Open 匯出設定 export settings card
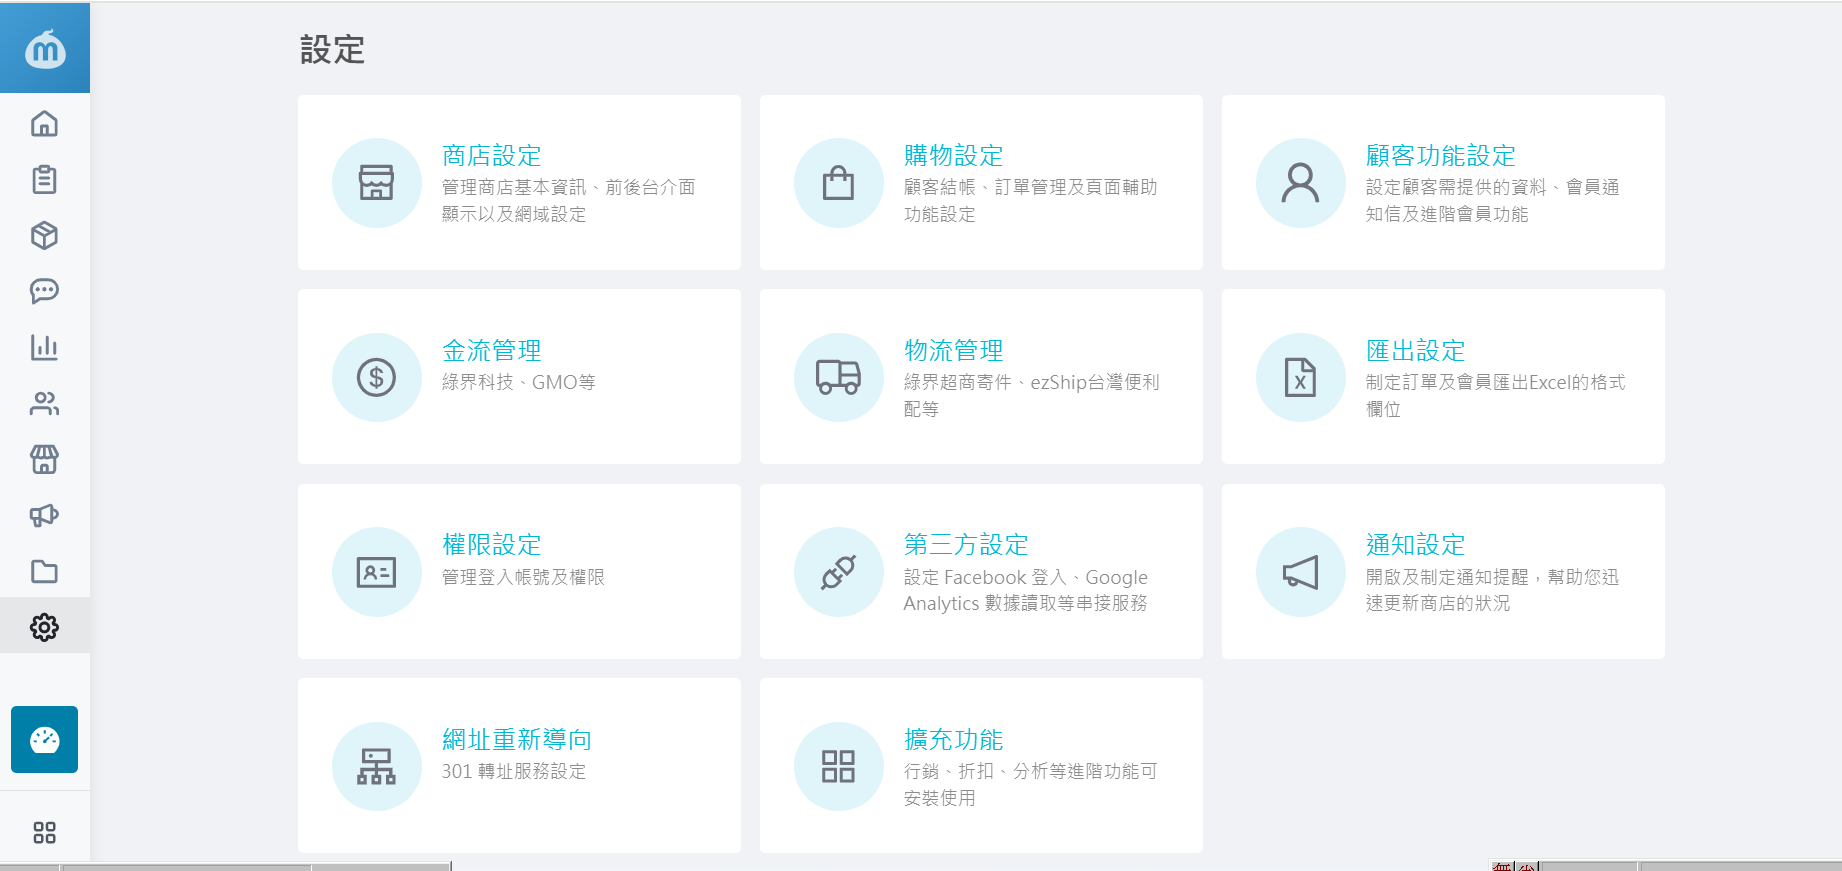1842x871 pixels. [x=1415, y=351]
